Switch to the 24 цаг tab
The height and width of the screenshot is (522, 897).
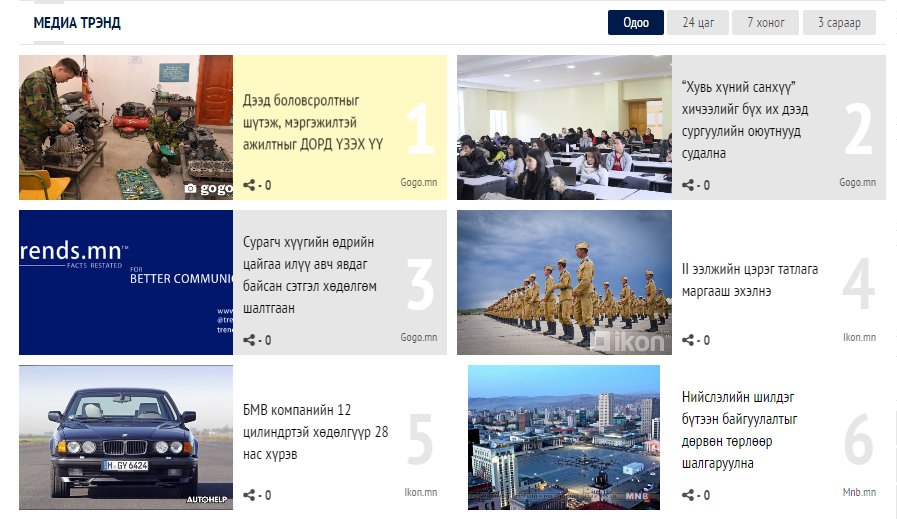point(698,23)
